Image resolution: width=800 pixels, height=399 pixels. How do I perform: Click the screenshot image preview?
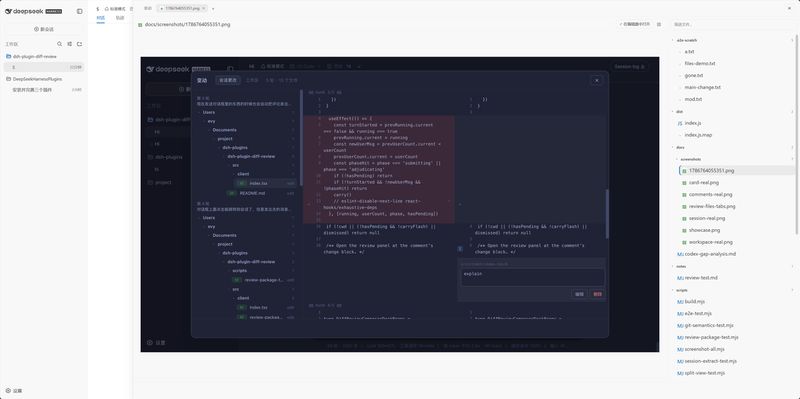pyautogui.click(x=400, y=204)
